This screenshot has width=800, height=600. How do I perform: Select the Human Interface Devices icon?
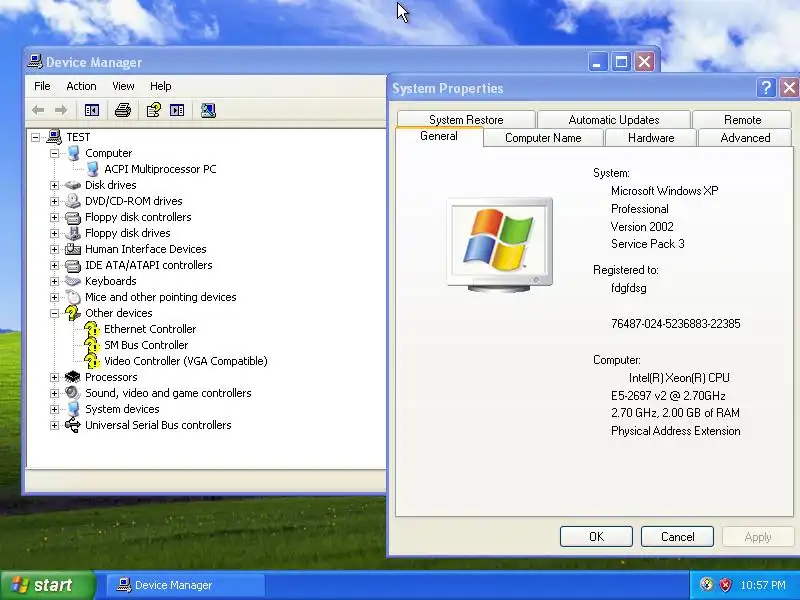coord(73,249)
